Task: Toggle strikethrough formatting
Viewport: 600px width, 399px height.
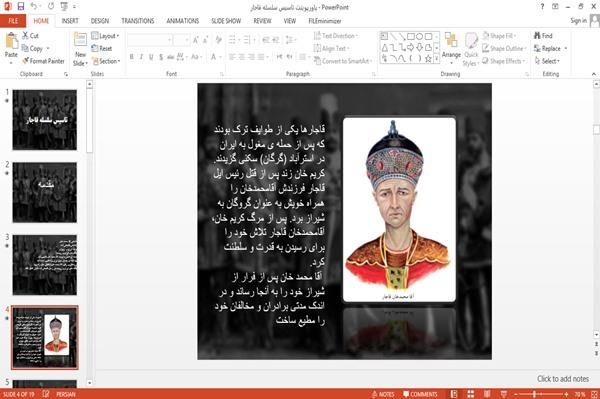Action: [170, 57]
